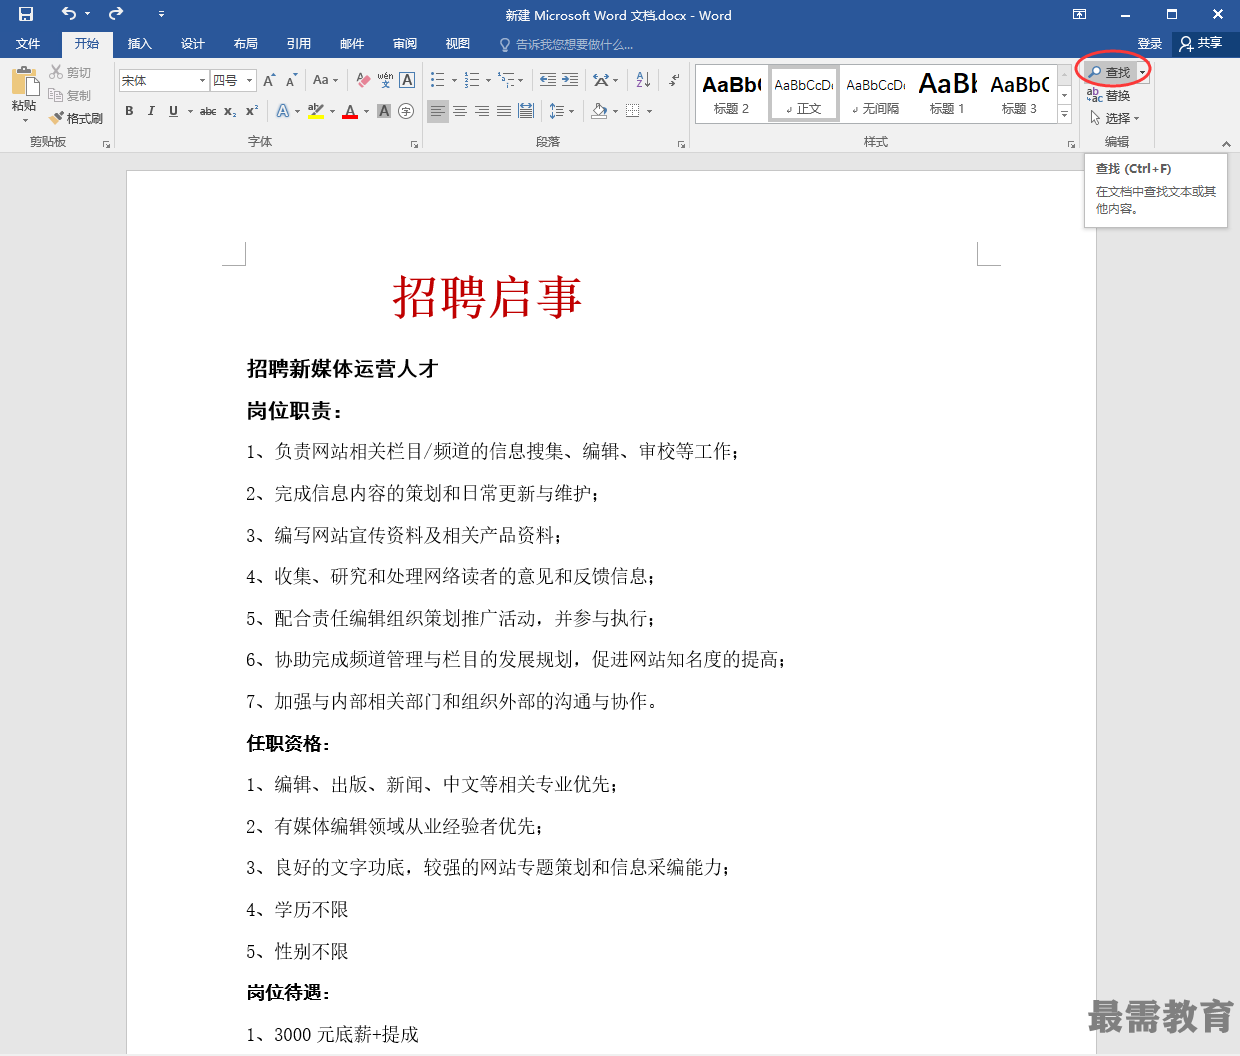Open the Select (选择) dropdown
This screenshot has height=1056, width=1240.
[1114, 118]
